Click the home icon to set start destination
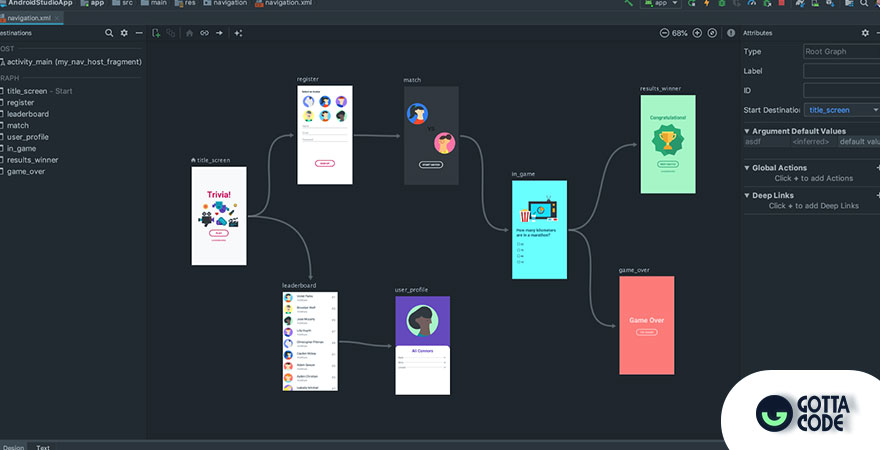 pyautogui.click(x=190, y=33)
